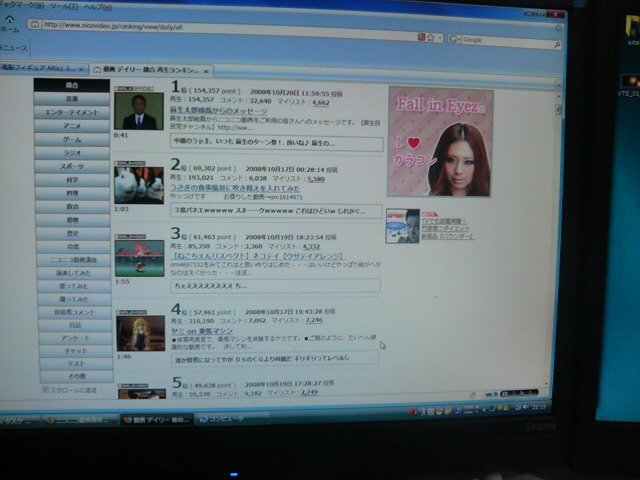Select the 音楽 category button
Viewport: 640px width, 480px height.
coord(72,99)
